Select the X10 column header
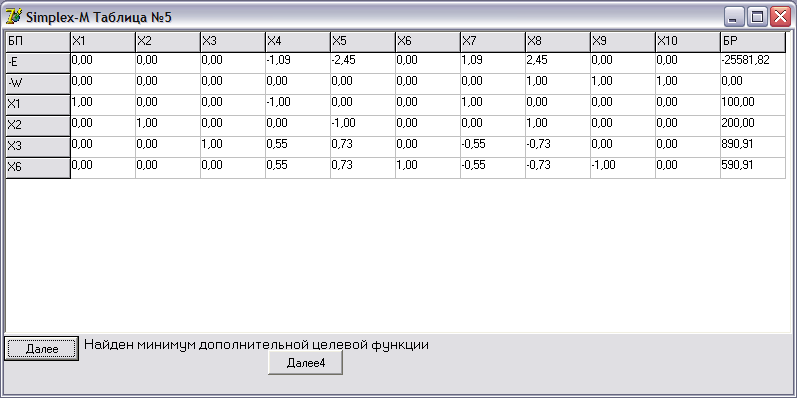The image size is (797, 398). point(688,42)
